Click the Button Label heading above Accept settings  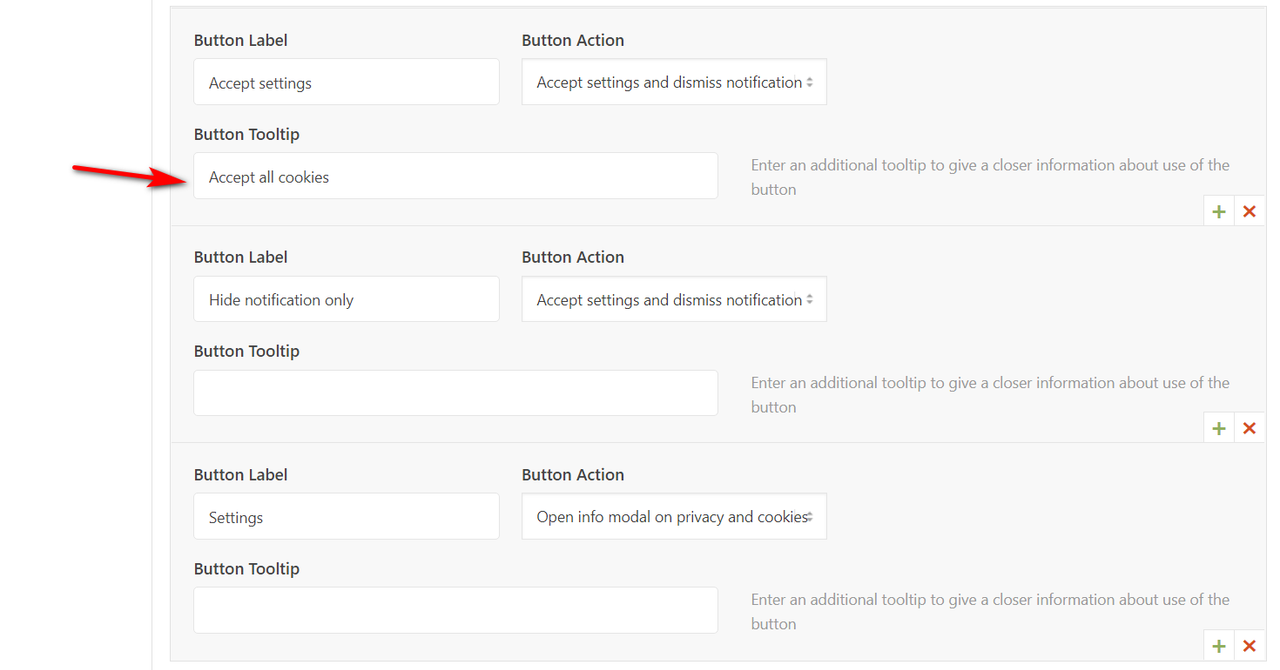[241, 40]
